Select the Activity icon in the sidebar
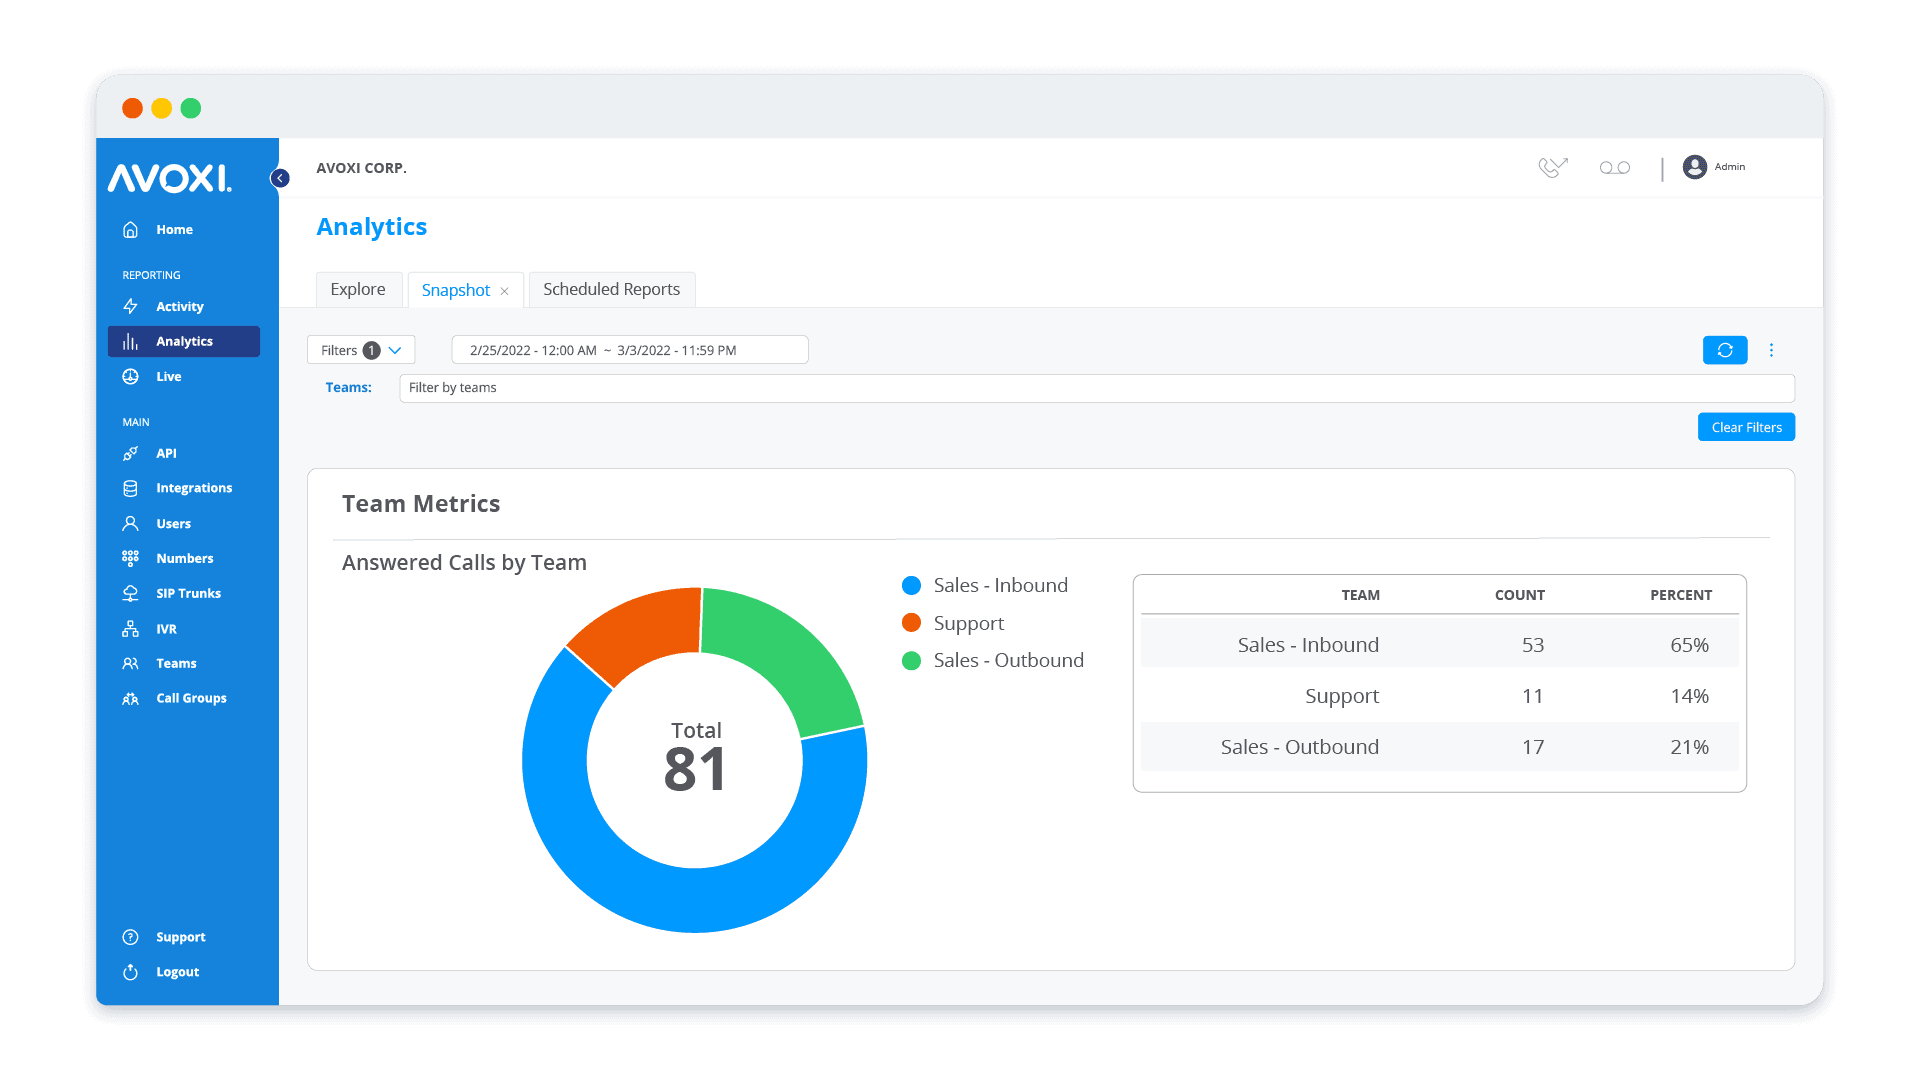Screen dimensions: 1920x1080 (131, 307)
